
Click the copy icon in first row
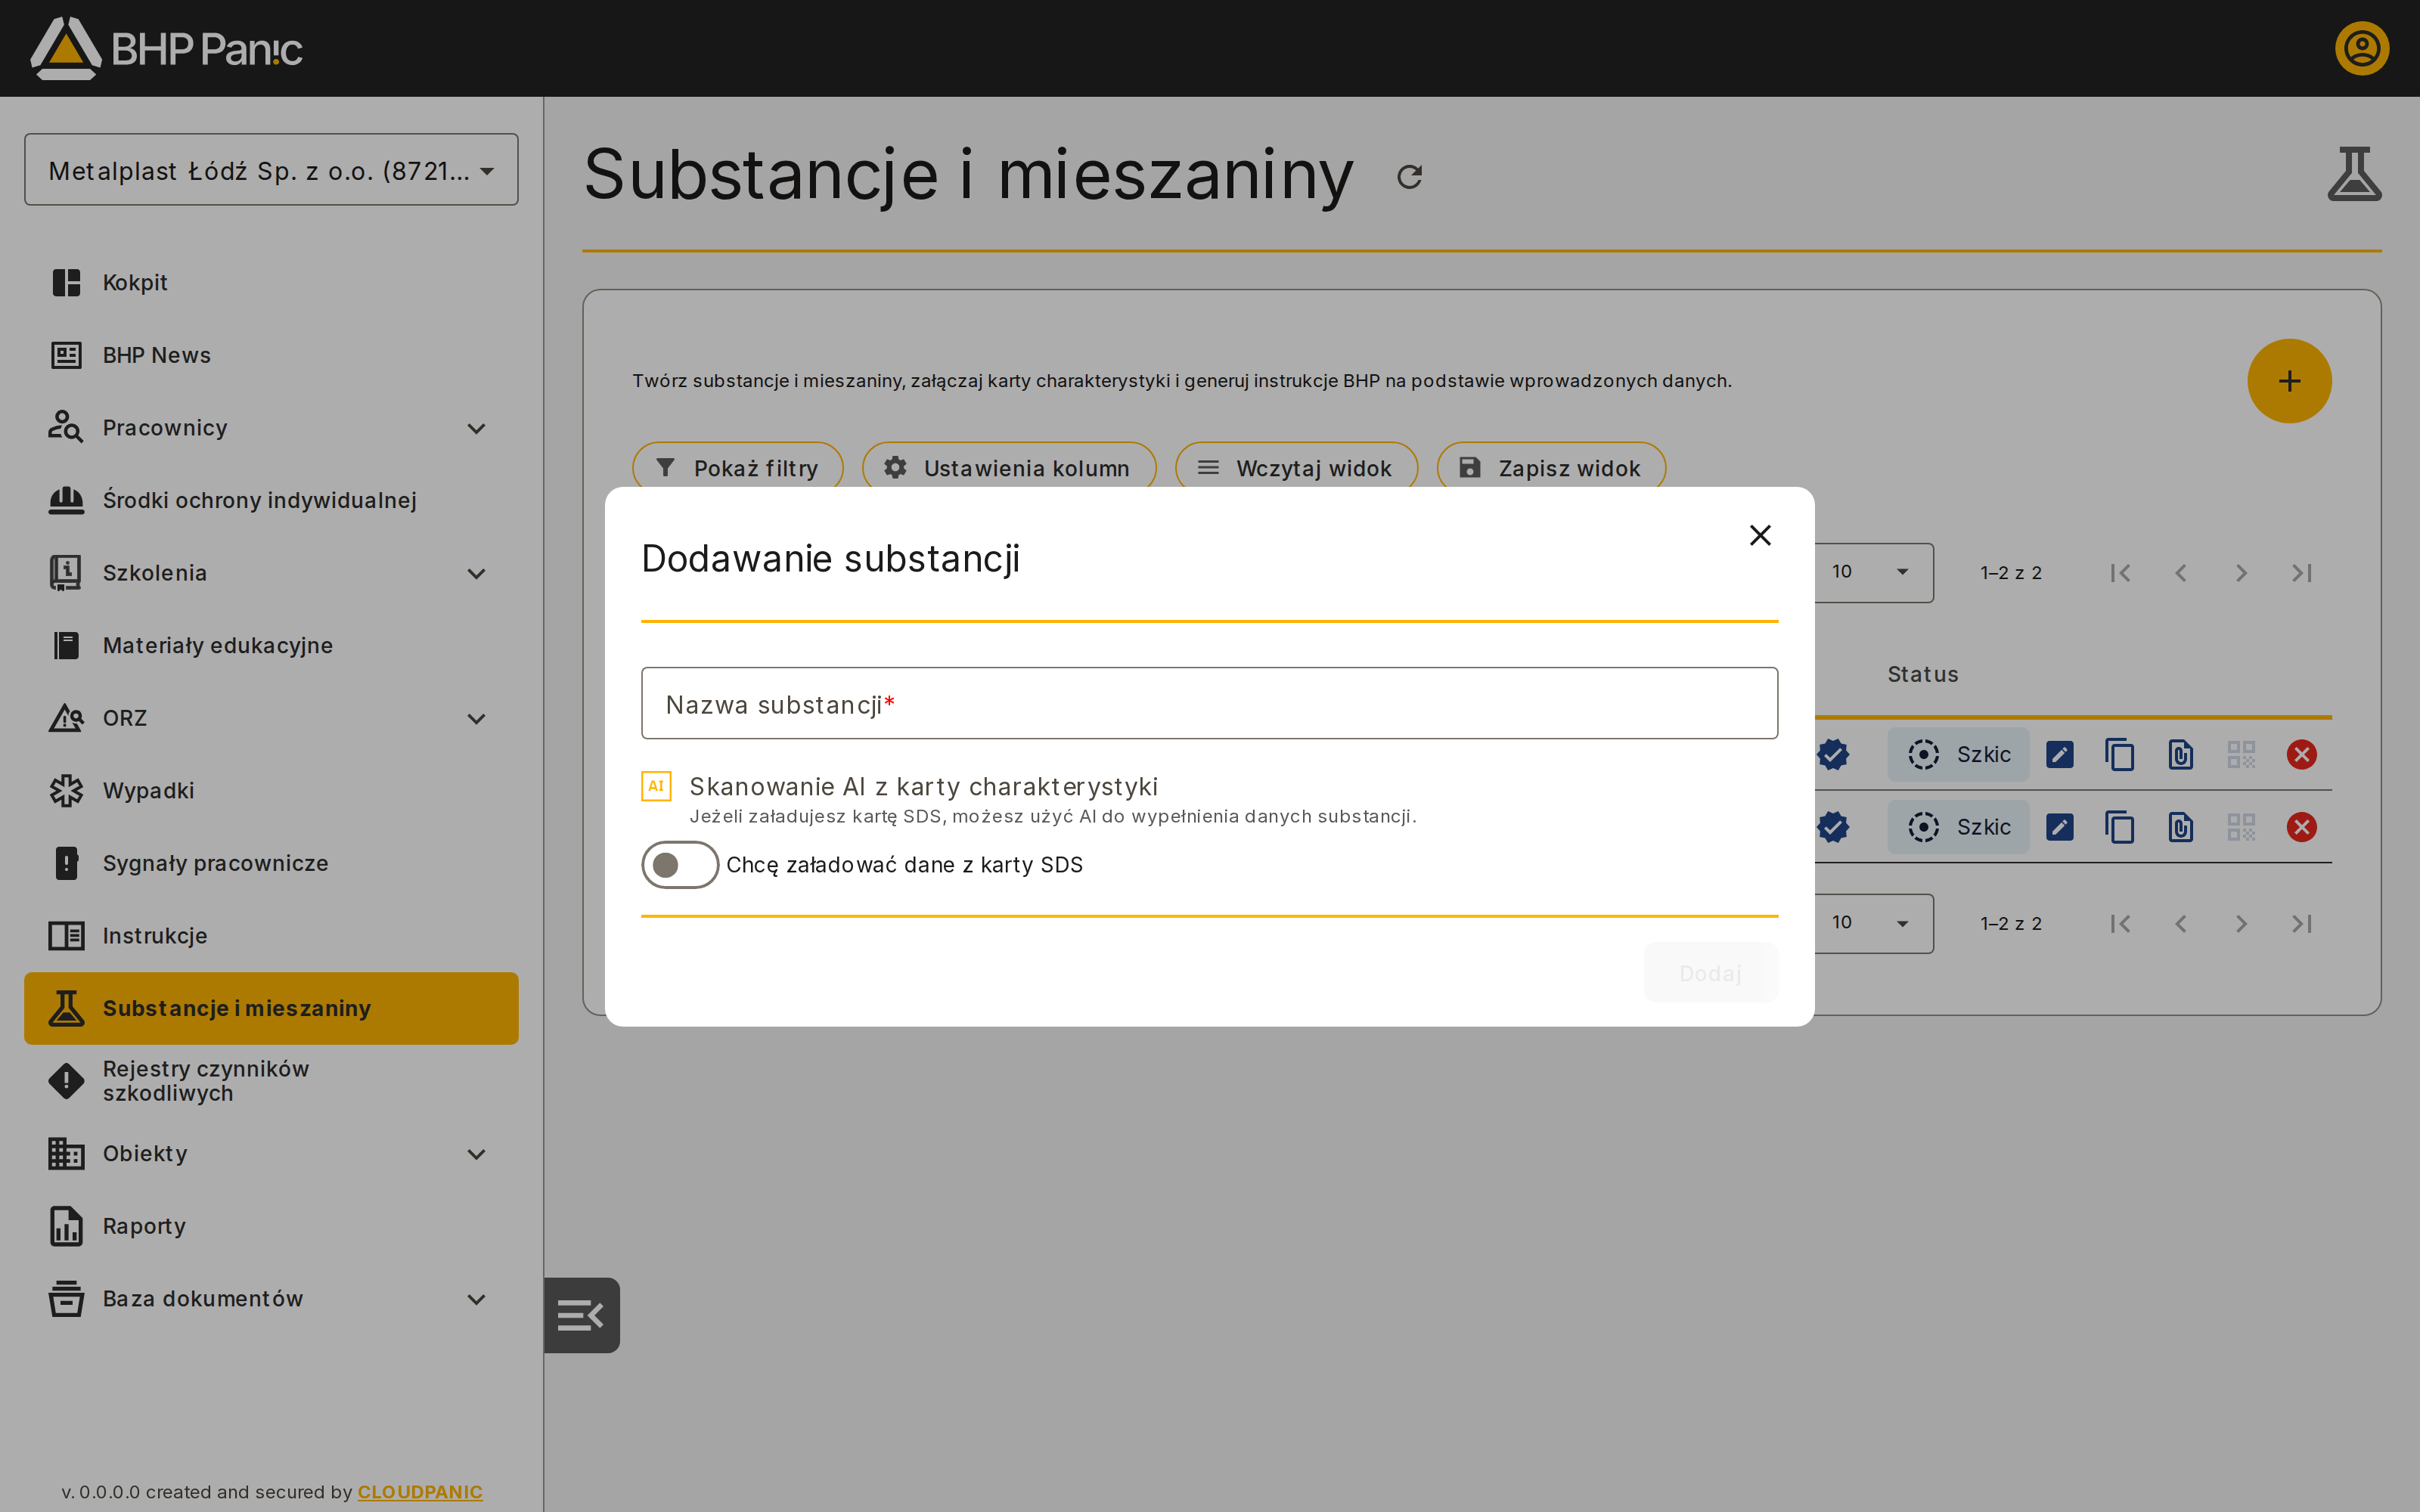[2119, 754]
